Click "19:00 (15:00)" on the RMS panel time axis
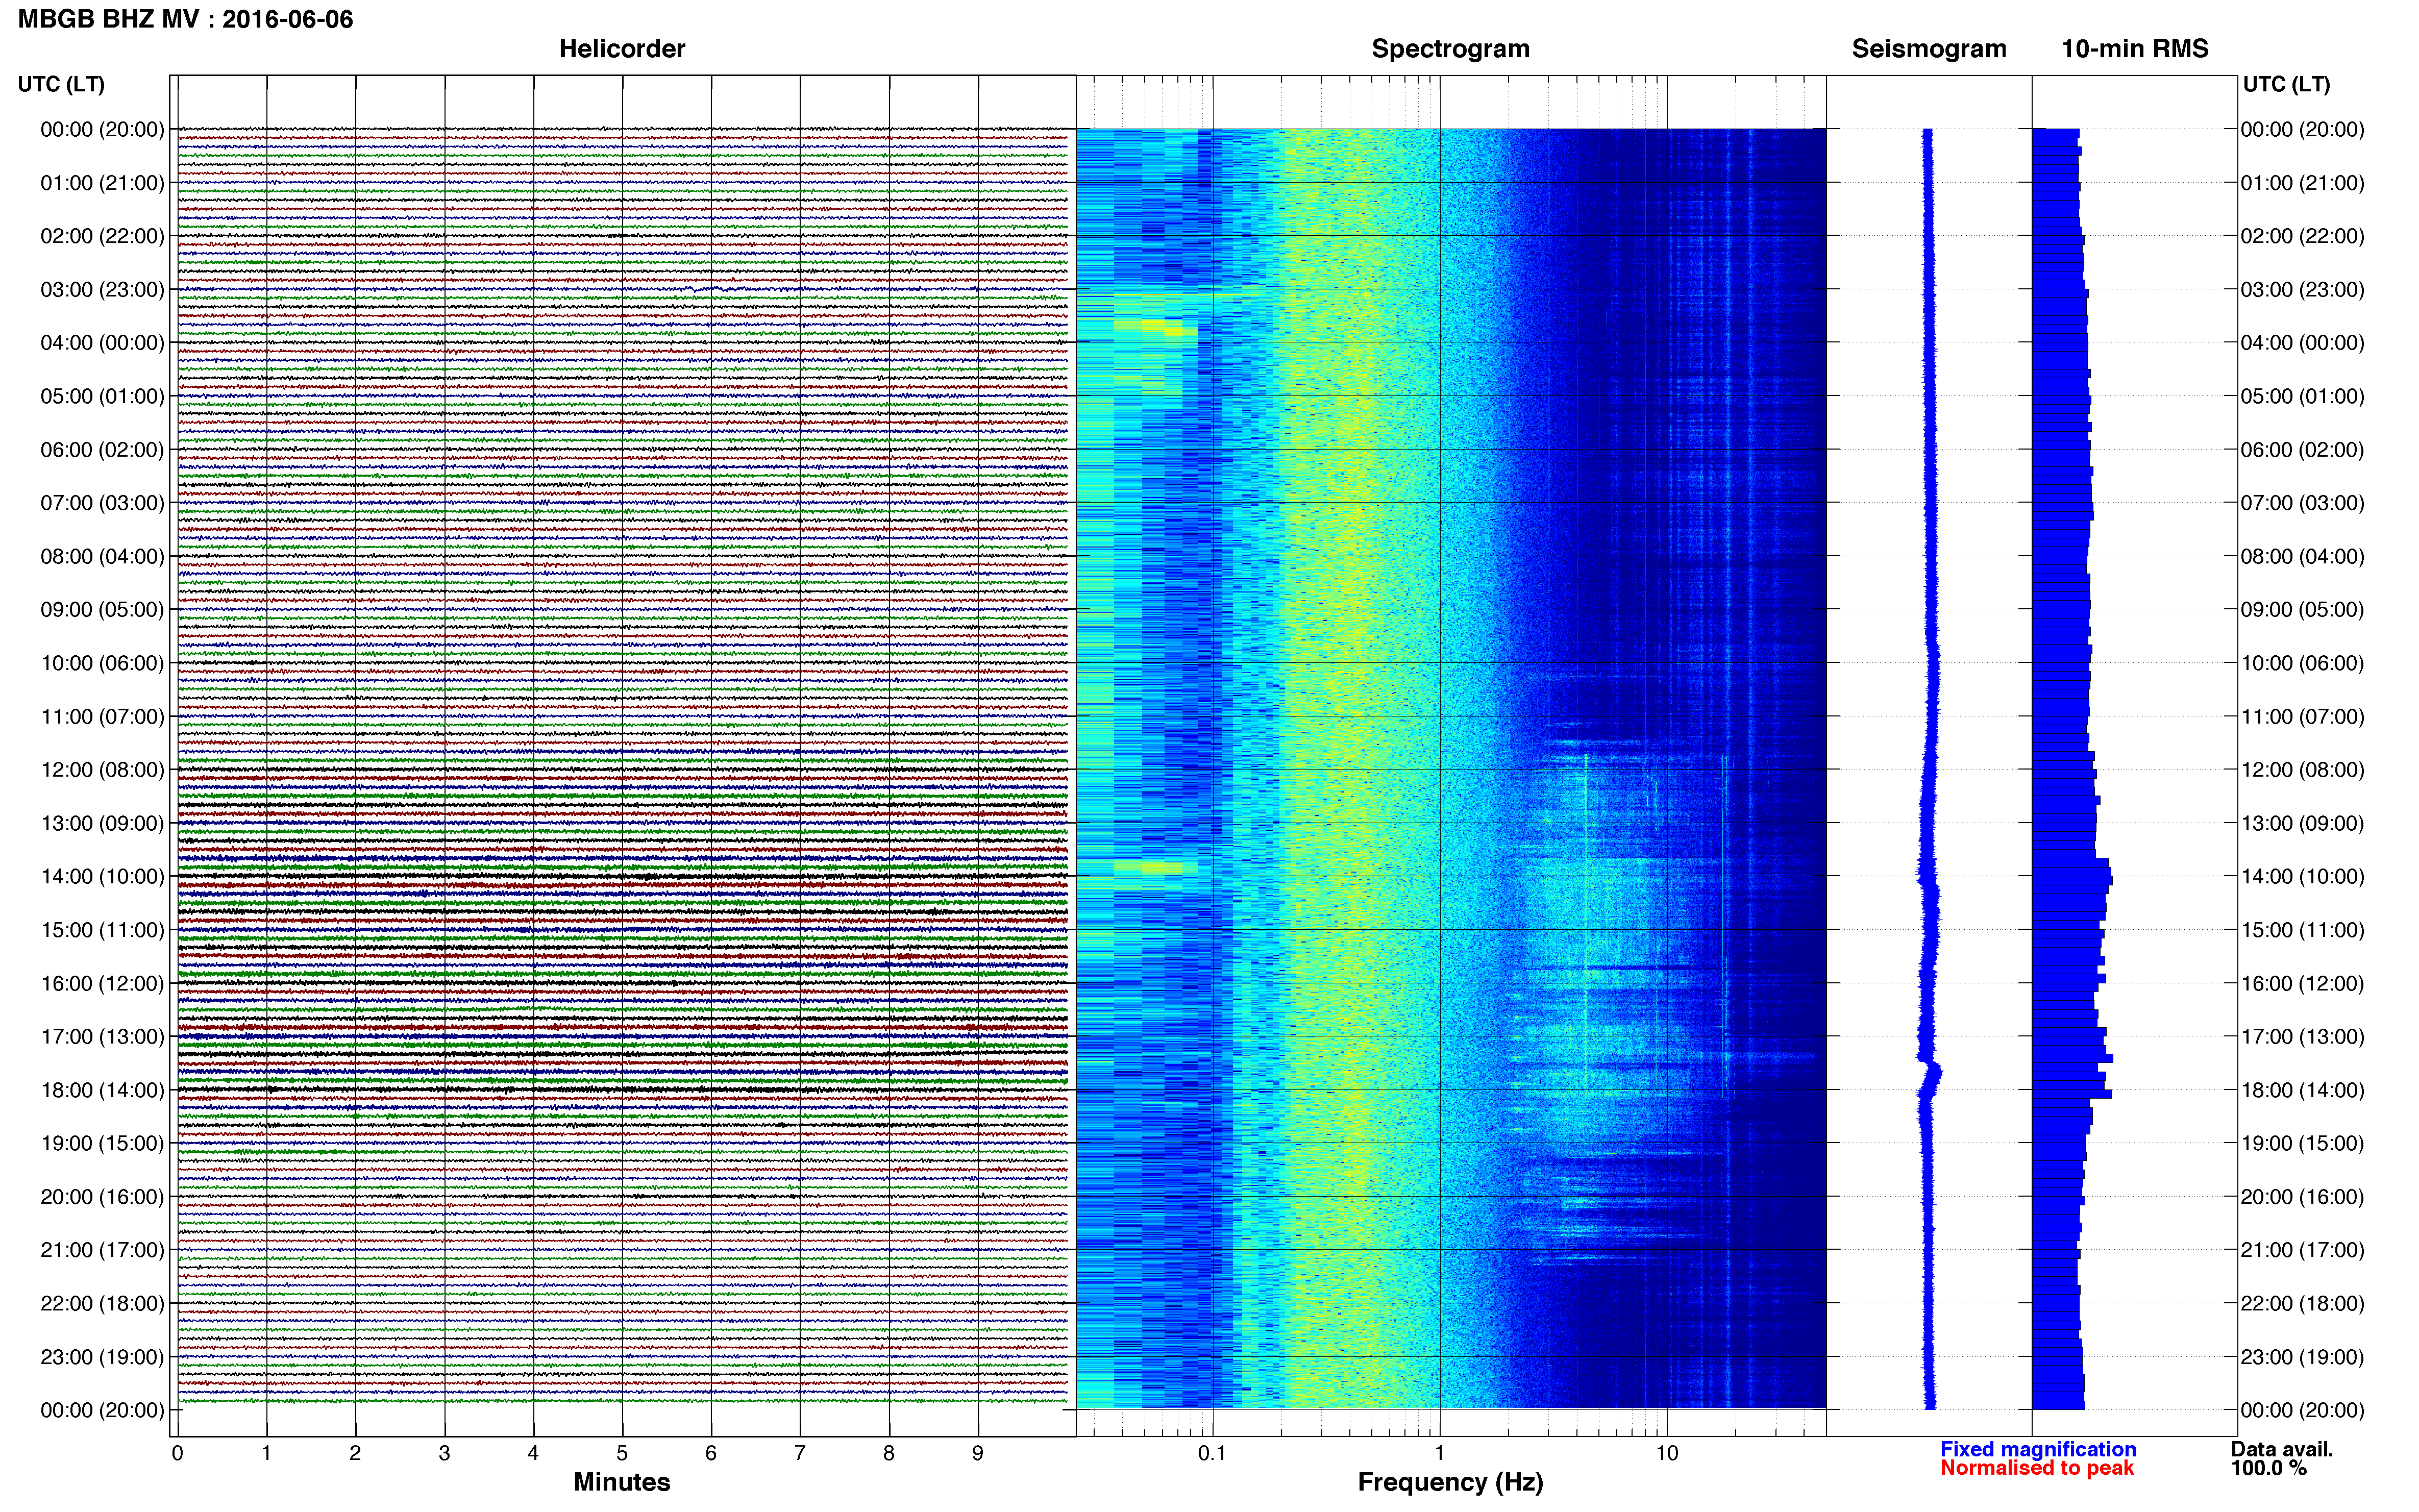The image size is (2419, 1512). 2302,1143
